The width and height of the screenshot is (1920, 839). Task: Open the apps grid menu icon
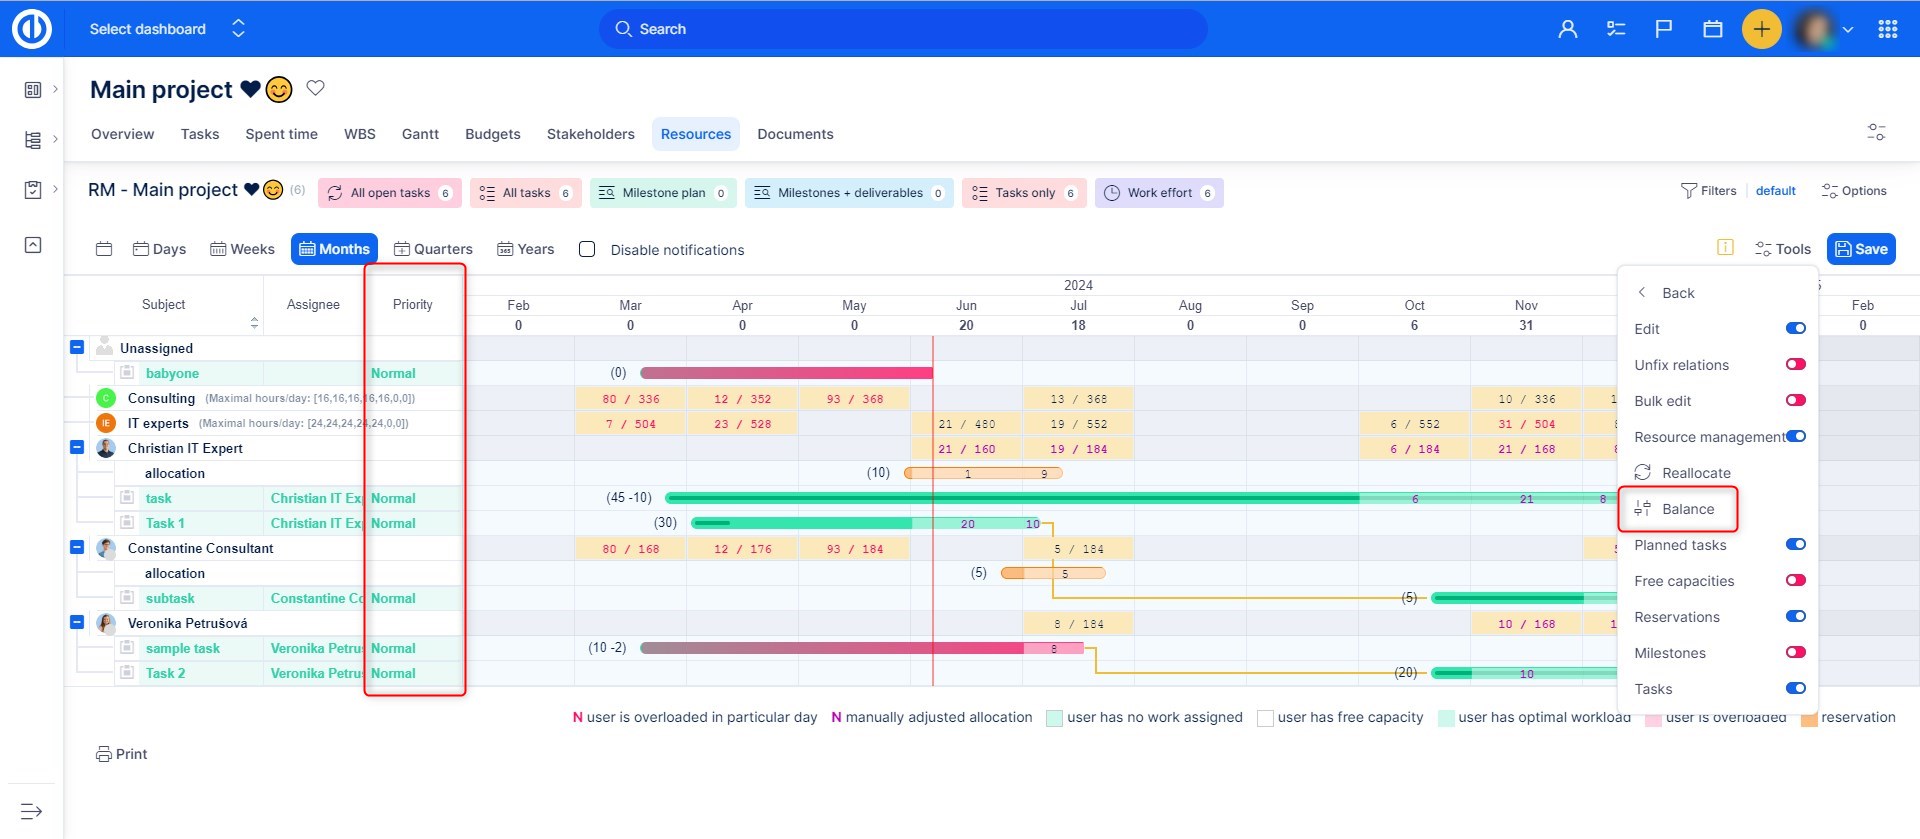pos(1887,29)
